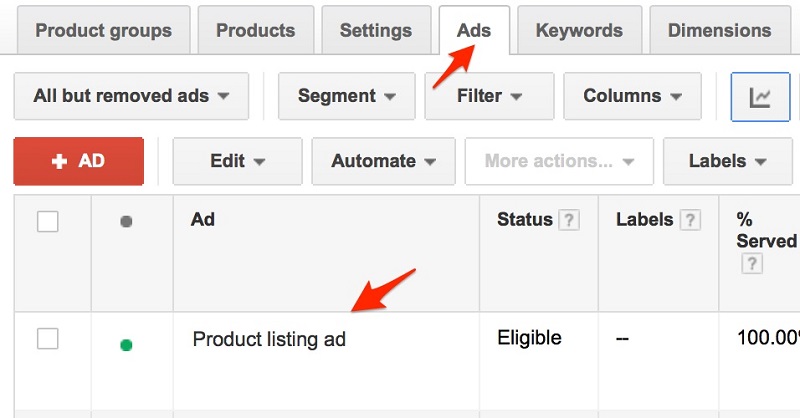Switch to the Keywords tab
This screenshot has width=800, height=418.
pos(579,30)
